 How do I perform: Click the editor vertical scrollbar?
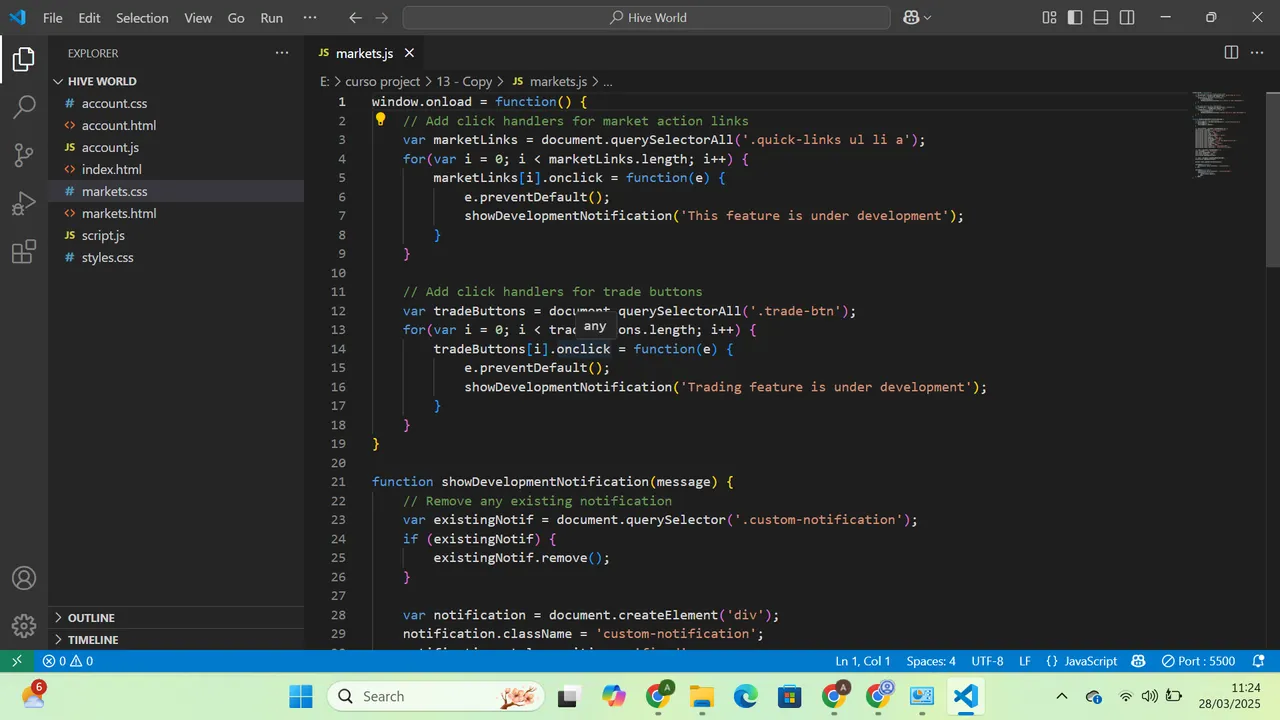(1272, 178)
